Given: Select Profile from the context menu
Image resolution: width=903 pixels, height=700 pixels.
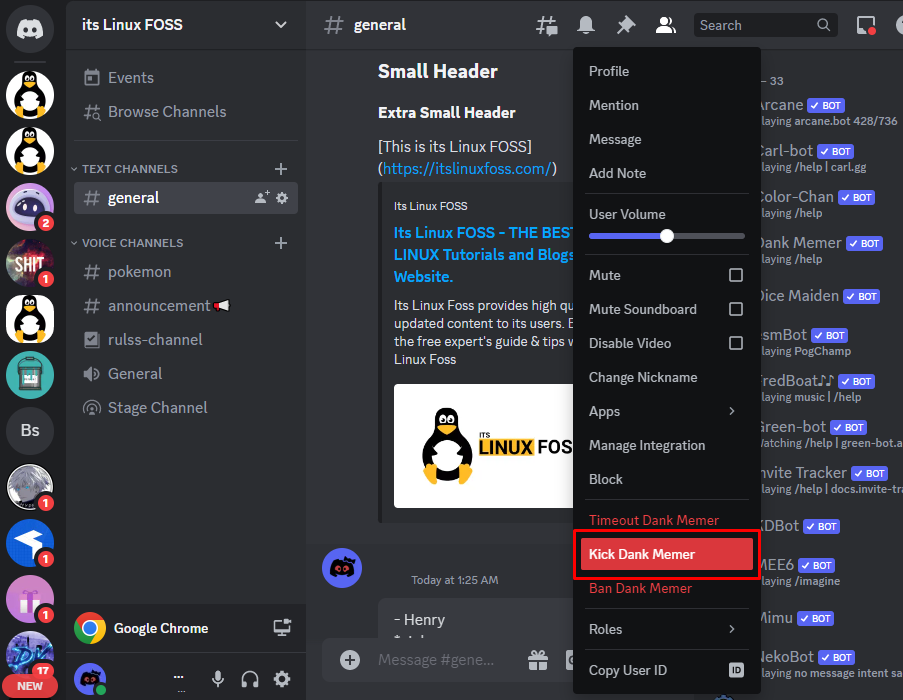Looking at the screenshot, I should (666, 71).
